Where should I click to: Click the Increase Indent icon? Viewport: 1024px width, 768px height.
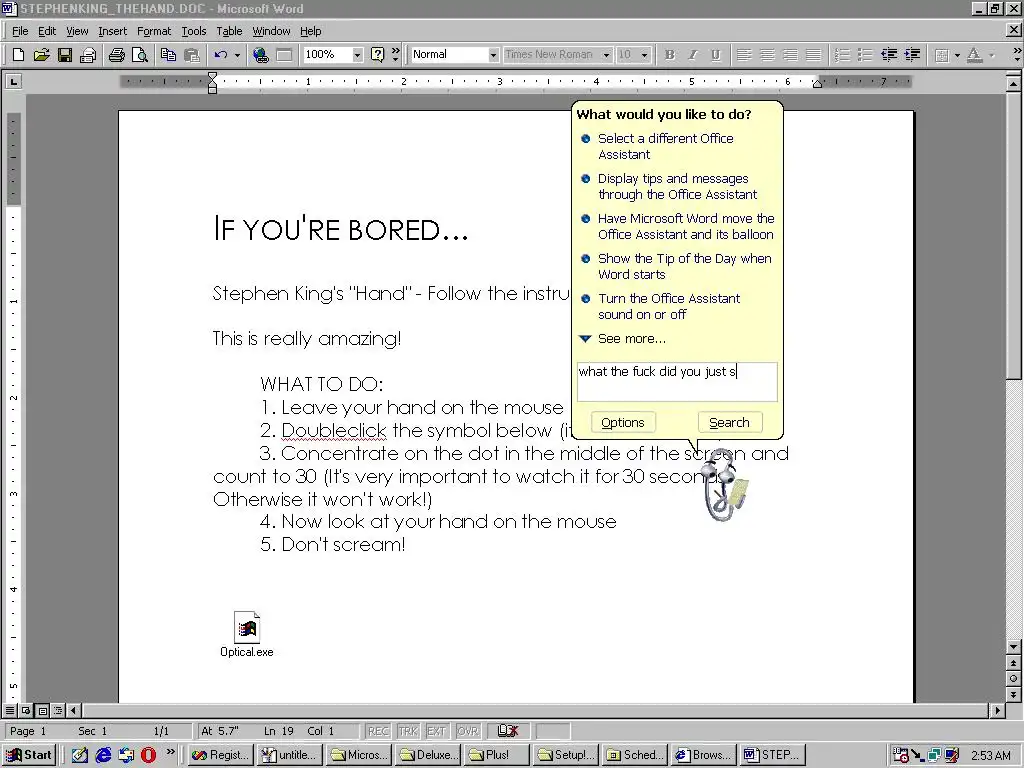912,55
